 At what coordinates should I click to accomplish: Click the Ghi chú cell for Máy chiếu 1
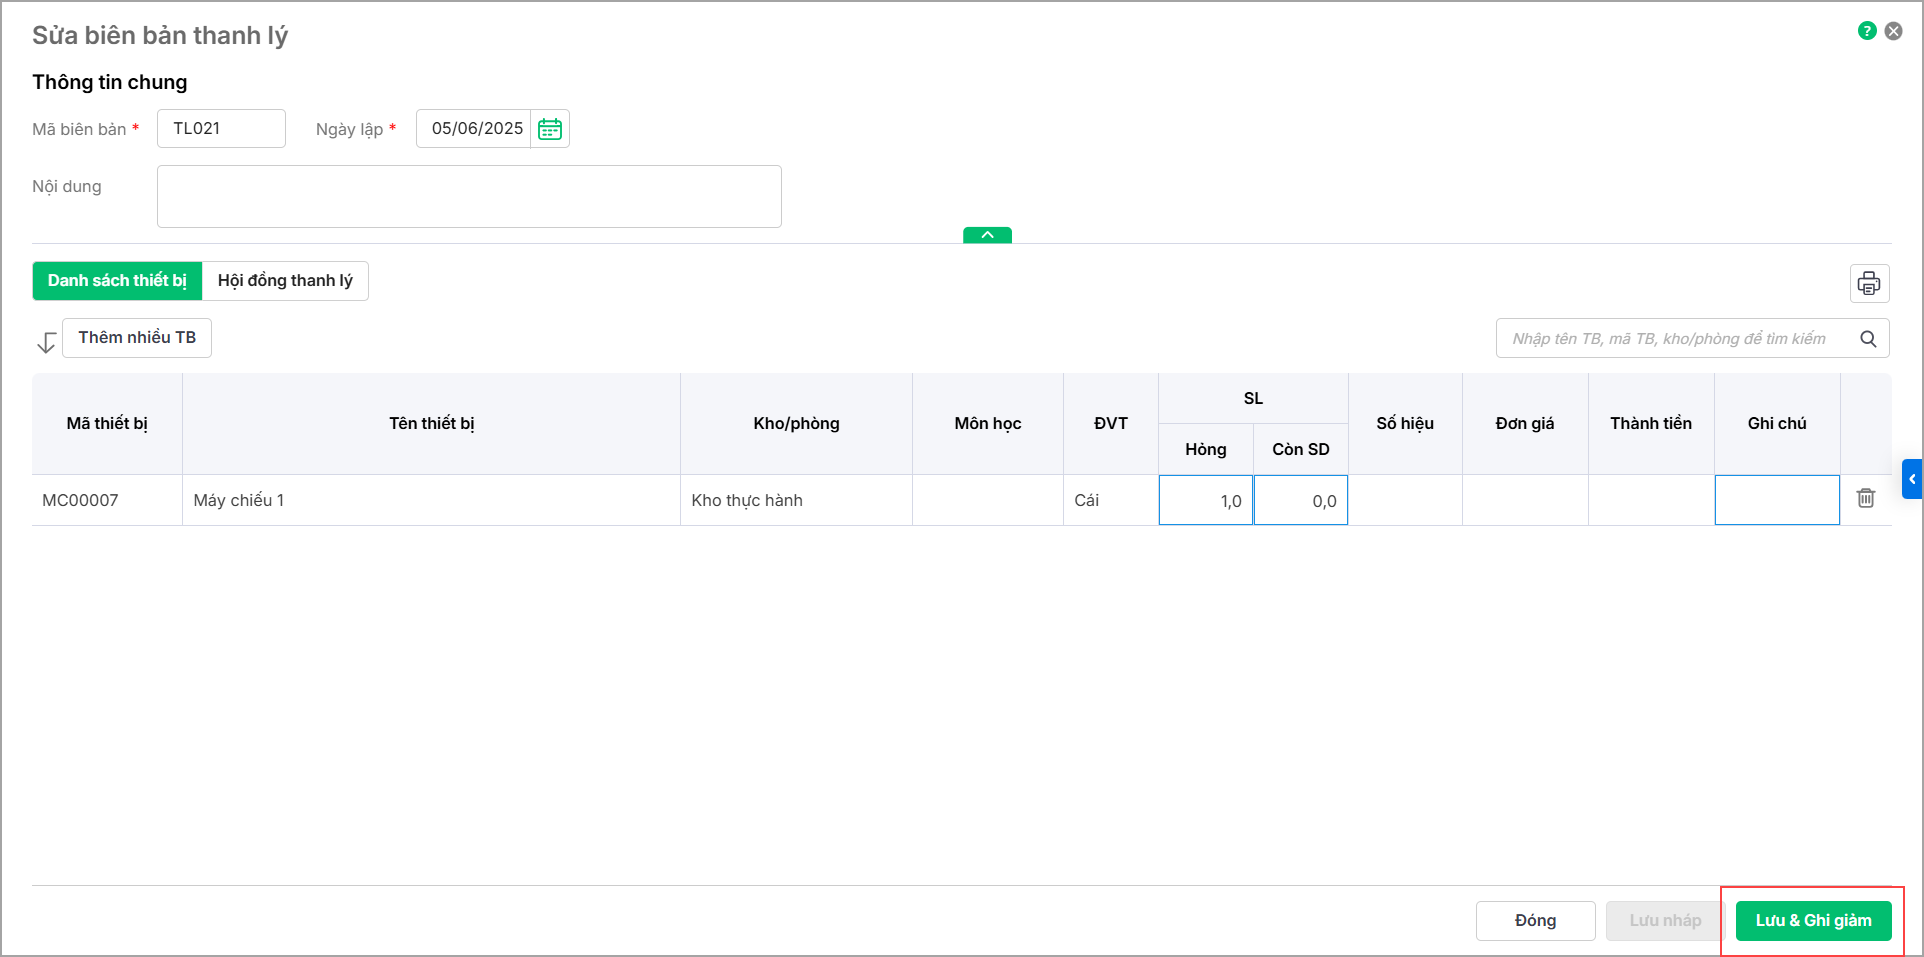(1777, 500)
